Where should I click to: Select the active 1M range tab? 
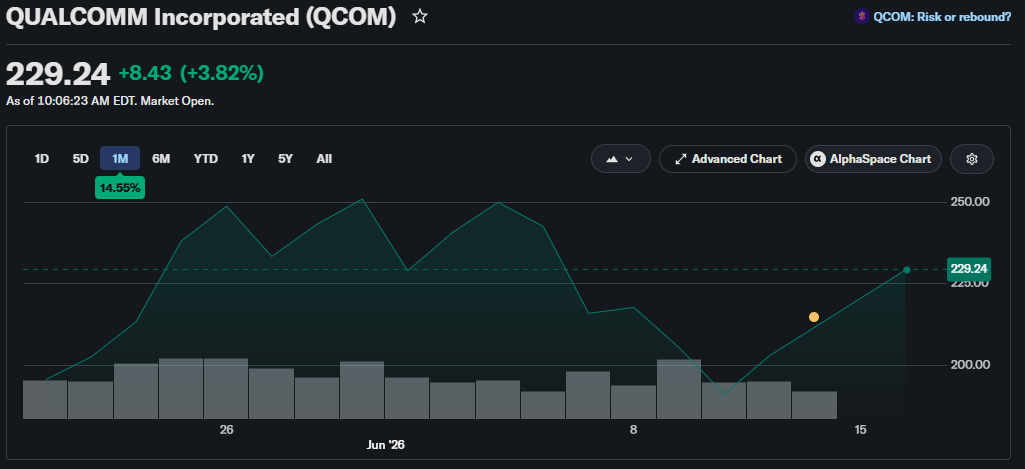pos(120,159)
